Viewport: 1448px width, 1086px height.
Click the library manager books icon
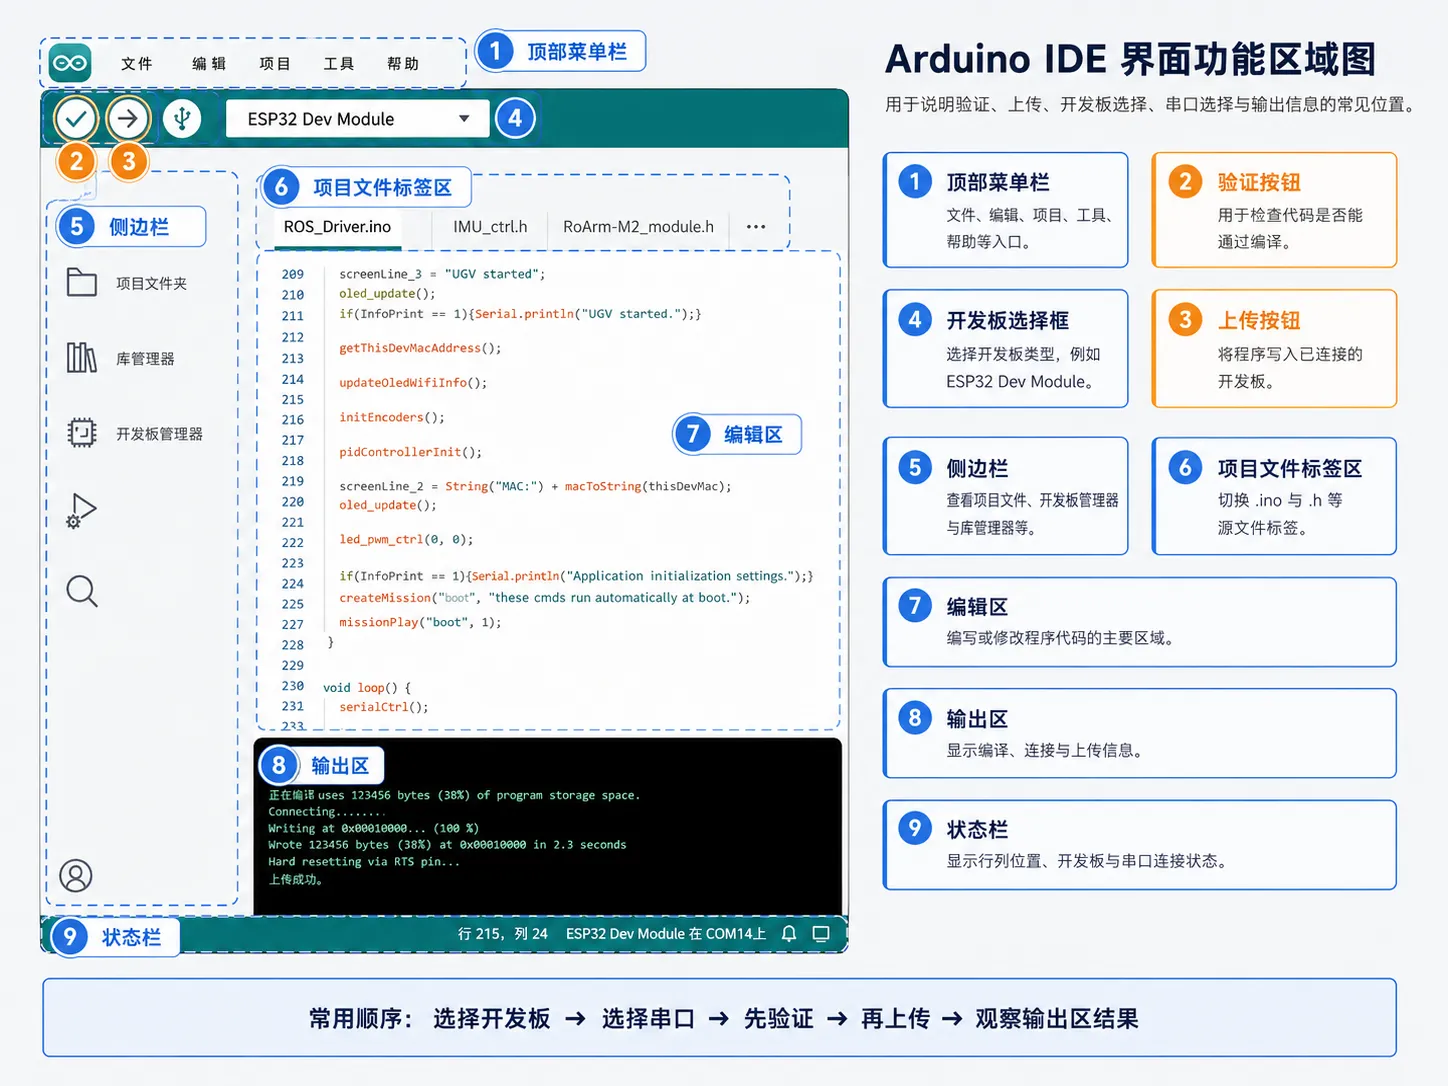click(x=82, y=357)
